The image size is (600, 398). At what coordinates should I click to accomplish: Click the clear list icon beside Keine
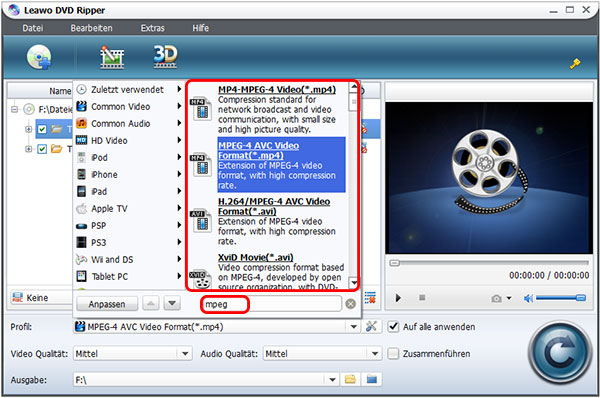coord(370,298)
